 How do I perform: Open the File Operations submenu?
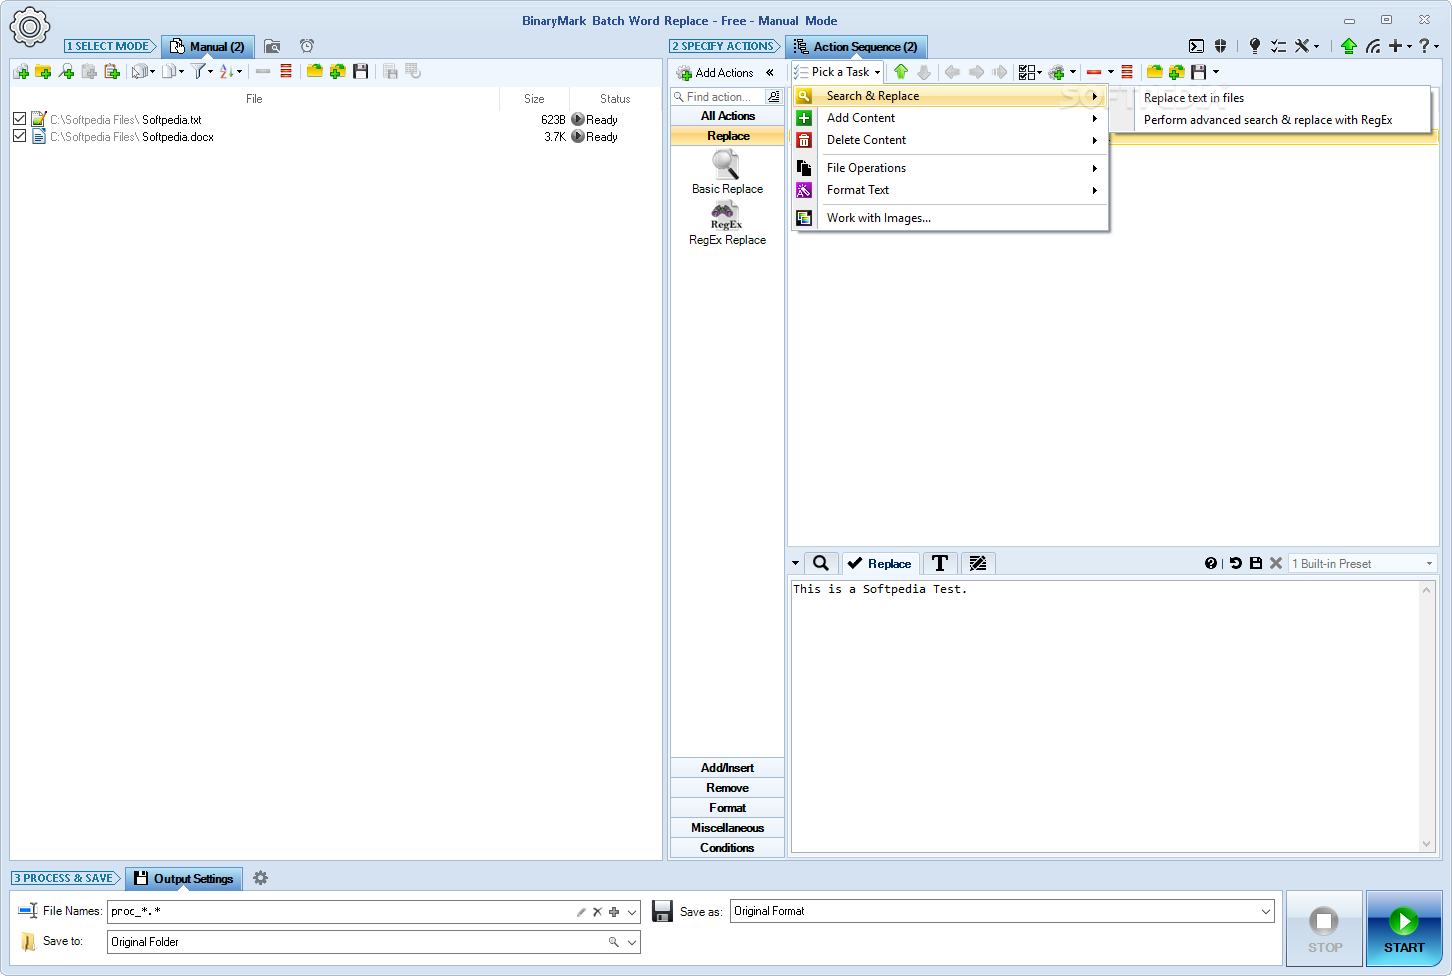tap(950, 168)
